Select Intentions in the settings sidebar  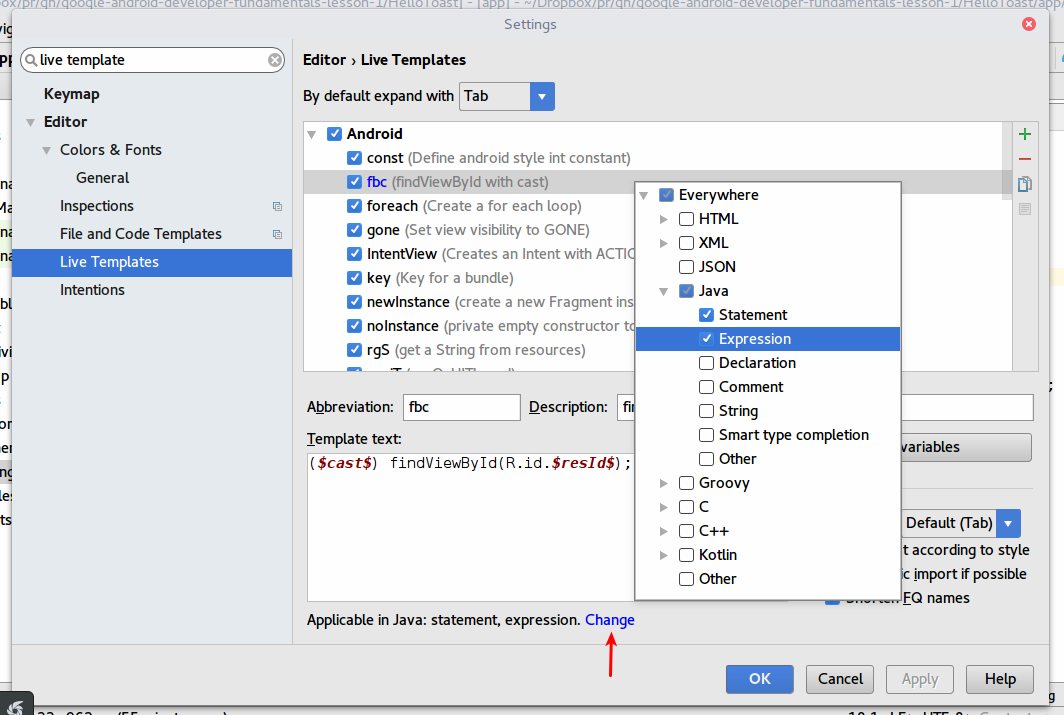pos(92,290)
